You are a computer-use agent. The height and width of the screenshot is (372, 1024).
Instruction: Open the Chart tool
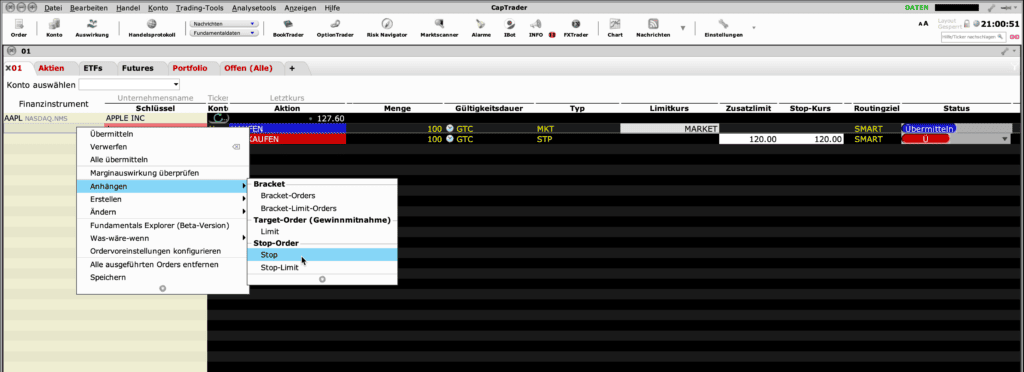pyautogui.click(x=615, y=28)
